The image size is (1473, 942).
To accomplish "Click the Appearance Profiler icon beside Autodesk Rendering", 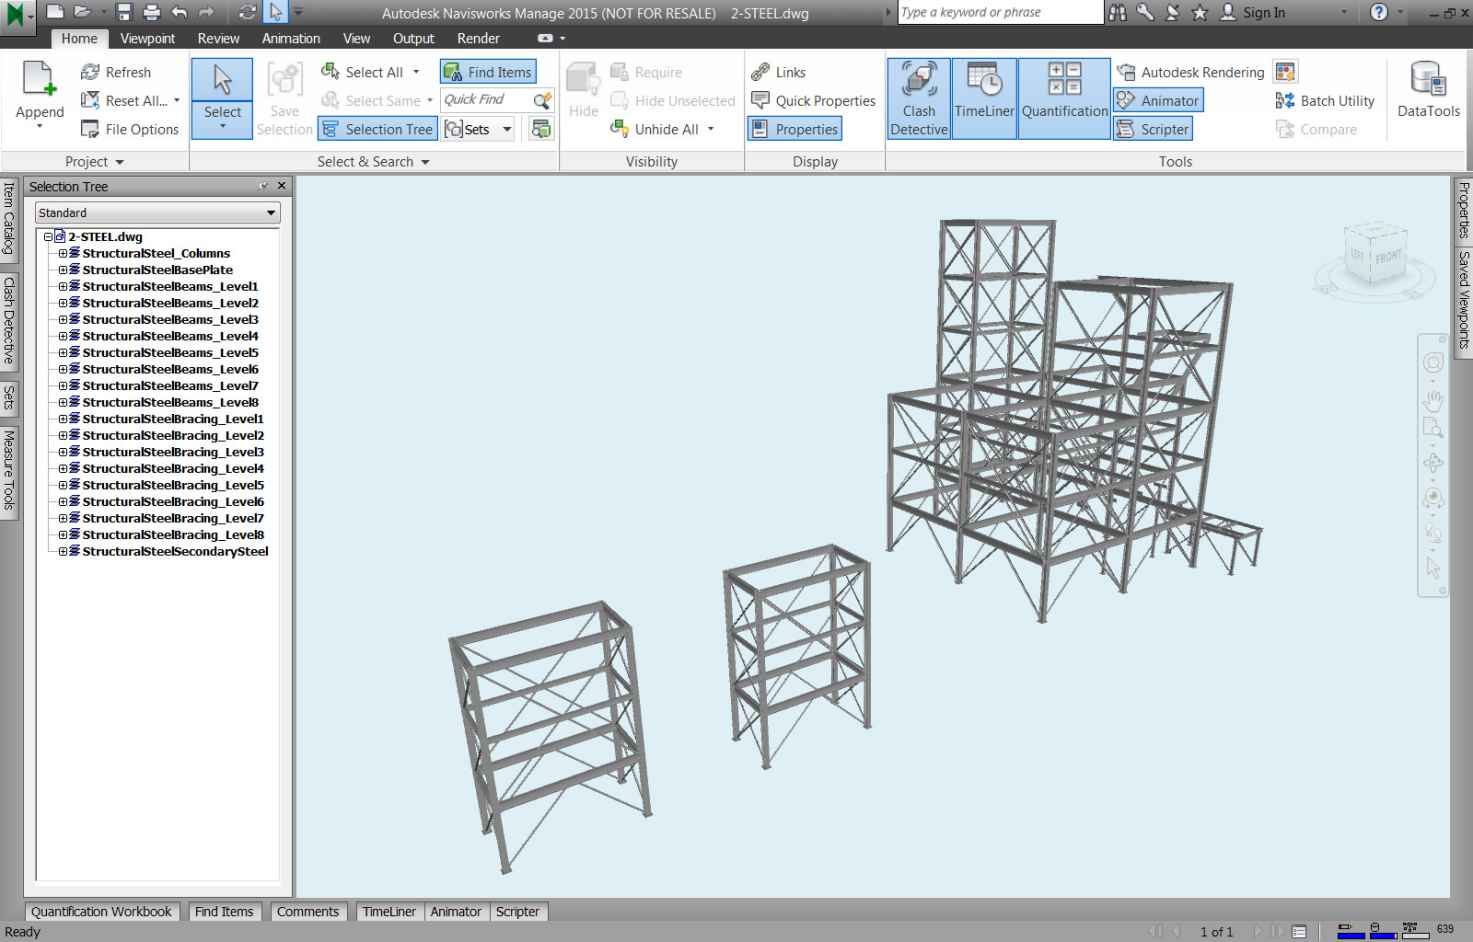I will tap(1285, 72).
